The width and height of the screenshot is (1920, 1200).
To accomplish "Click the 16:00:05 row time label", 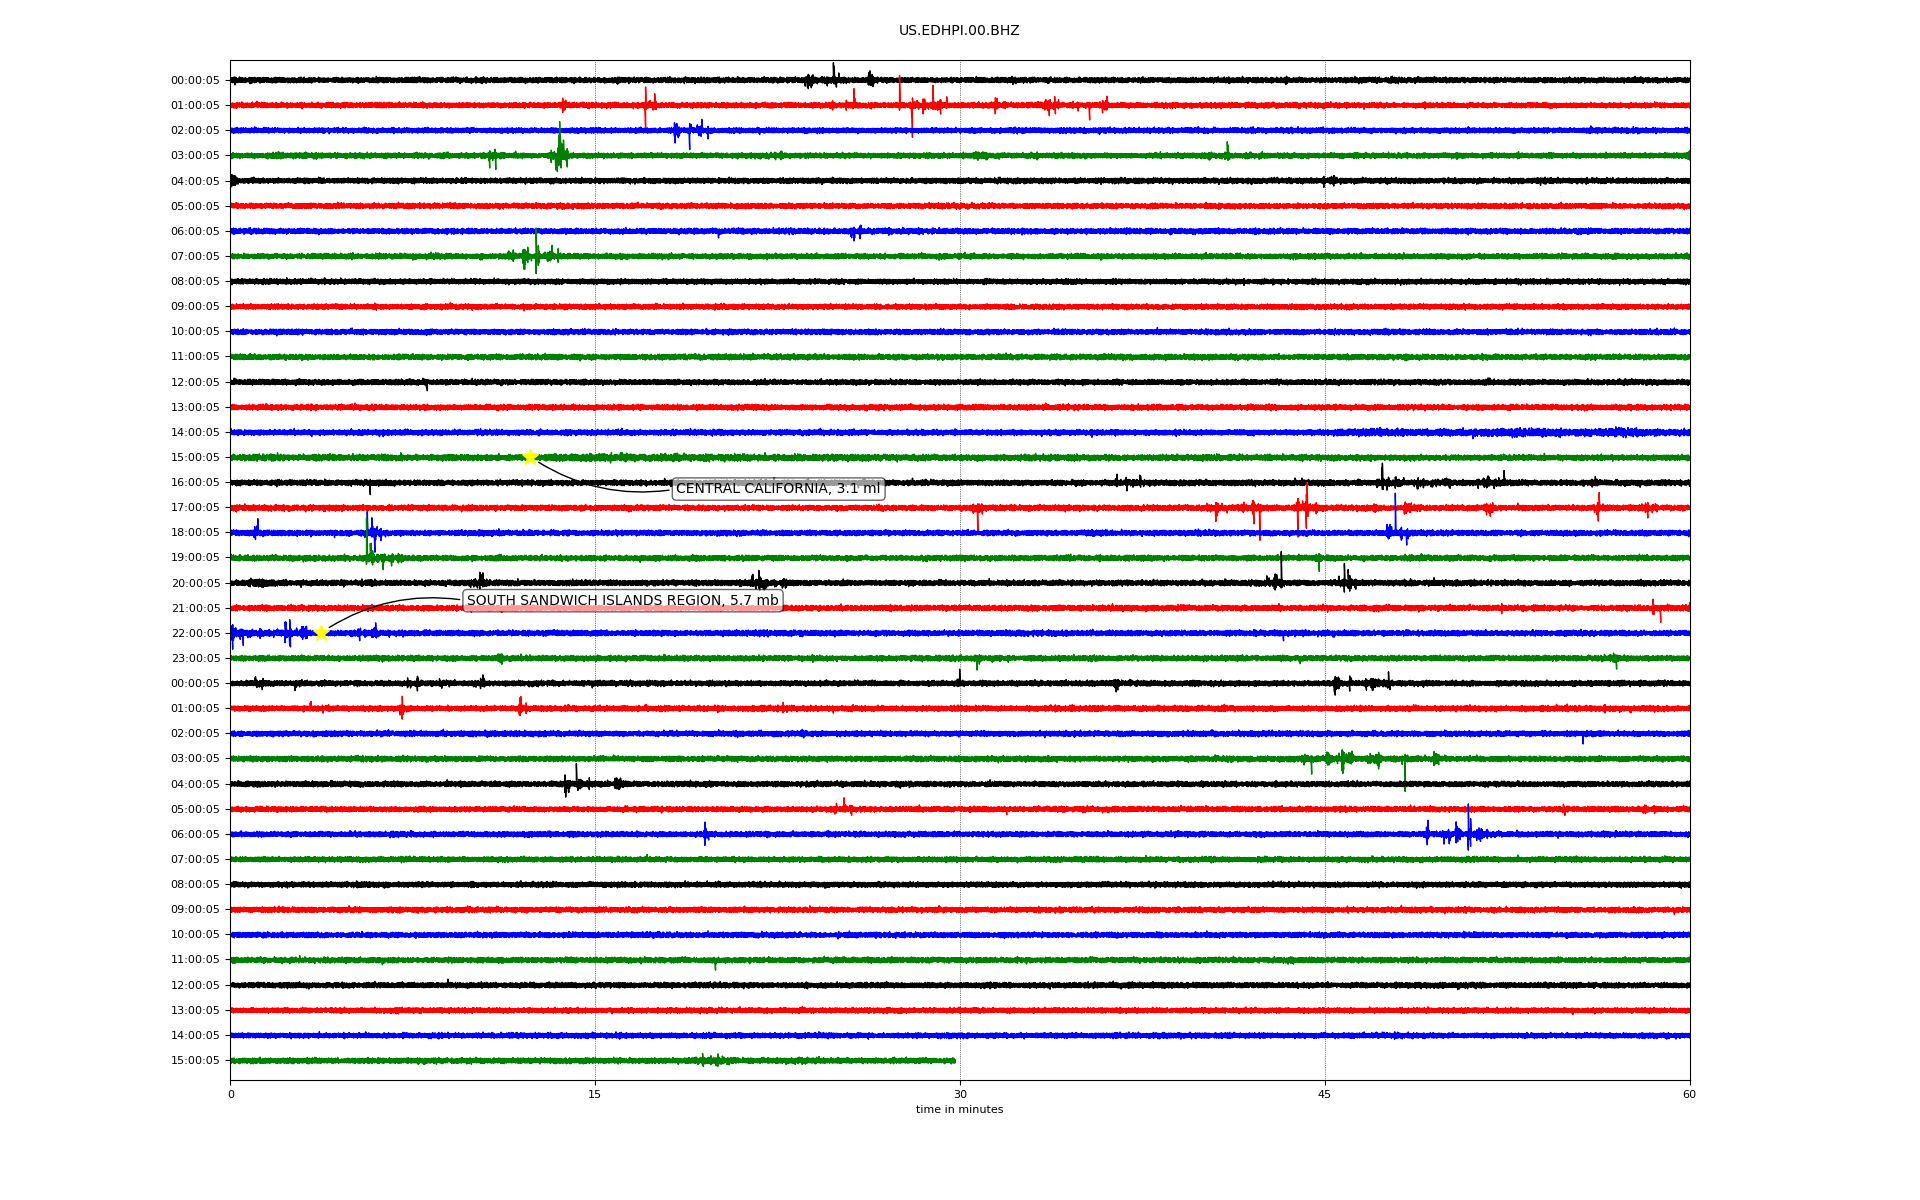I will [x=195, y=482].
